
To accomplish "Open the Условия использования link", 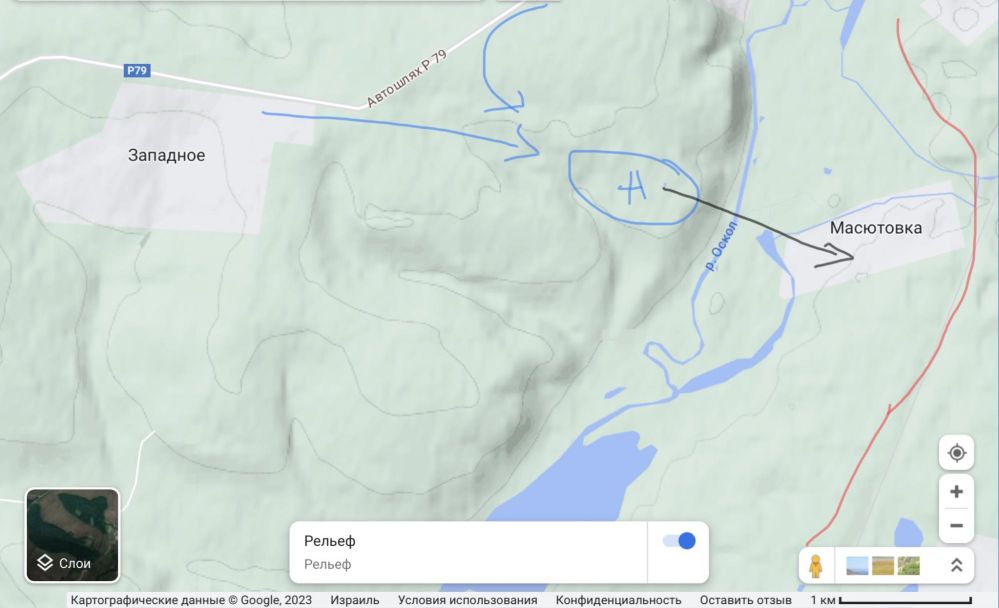I will pyautogui.click(x=468, y=600).
